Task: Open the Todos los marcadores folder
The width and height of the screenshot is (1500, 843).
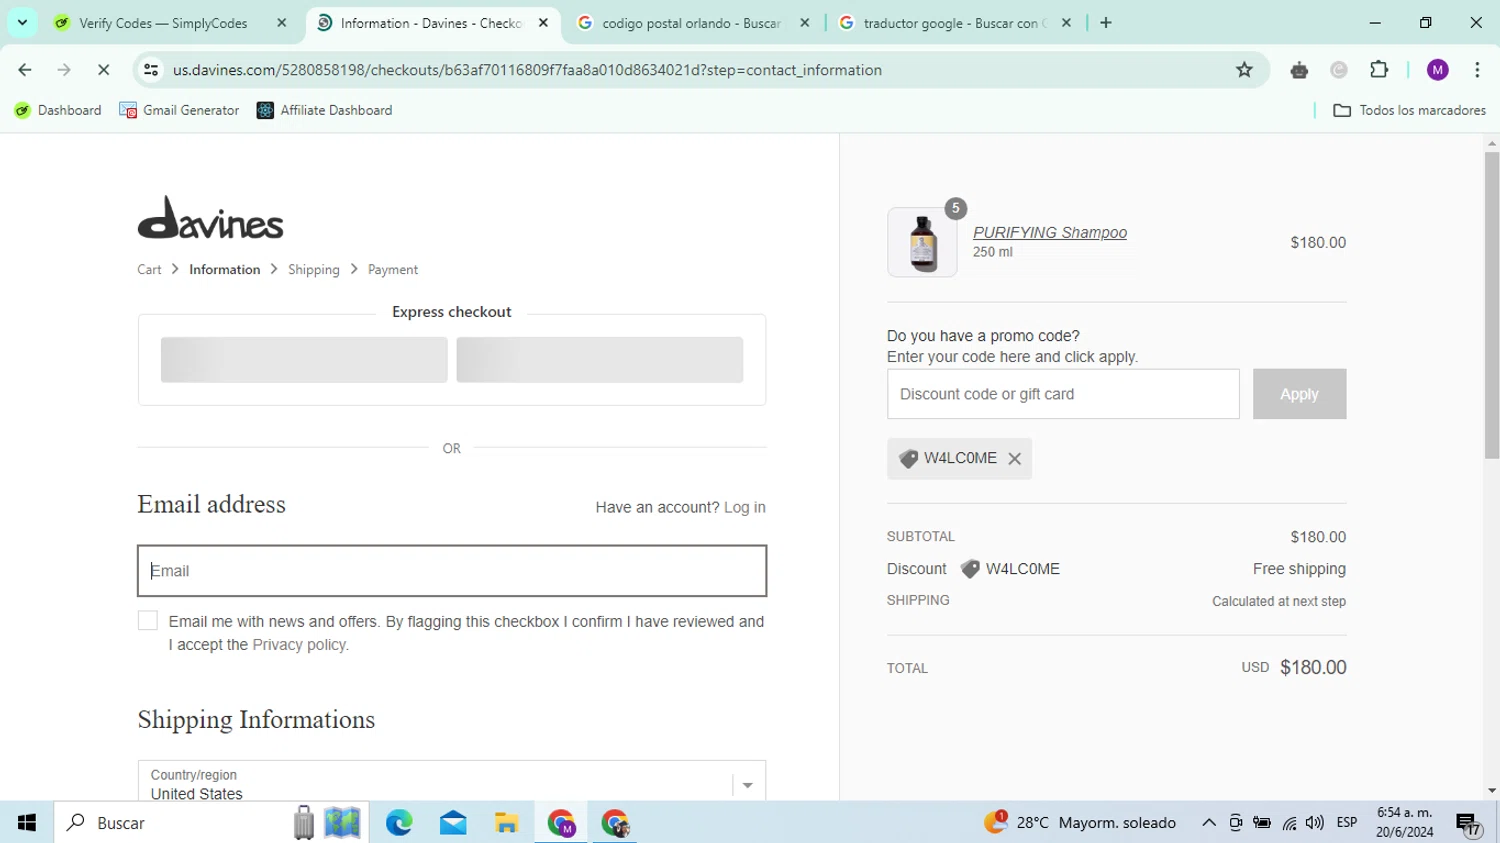Action: [x=1410, y=110]
